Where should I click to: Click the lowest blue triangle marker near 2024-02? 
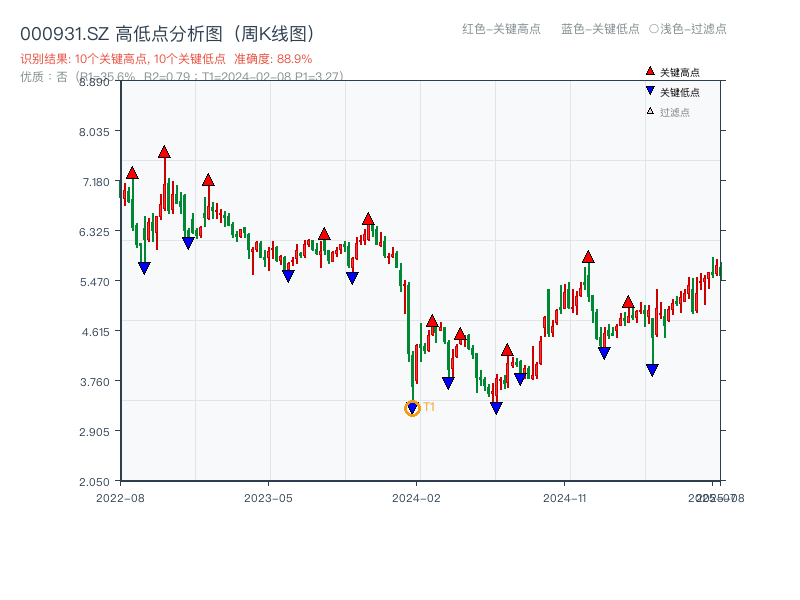click(413, 407)
